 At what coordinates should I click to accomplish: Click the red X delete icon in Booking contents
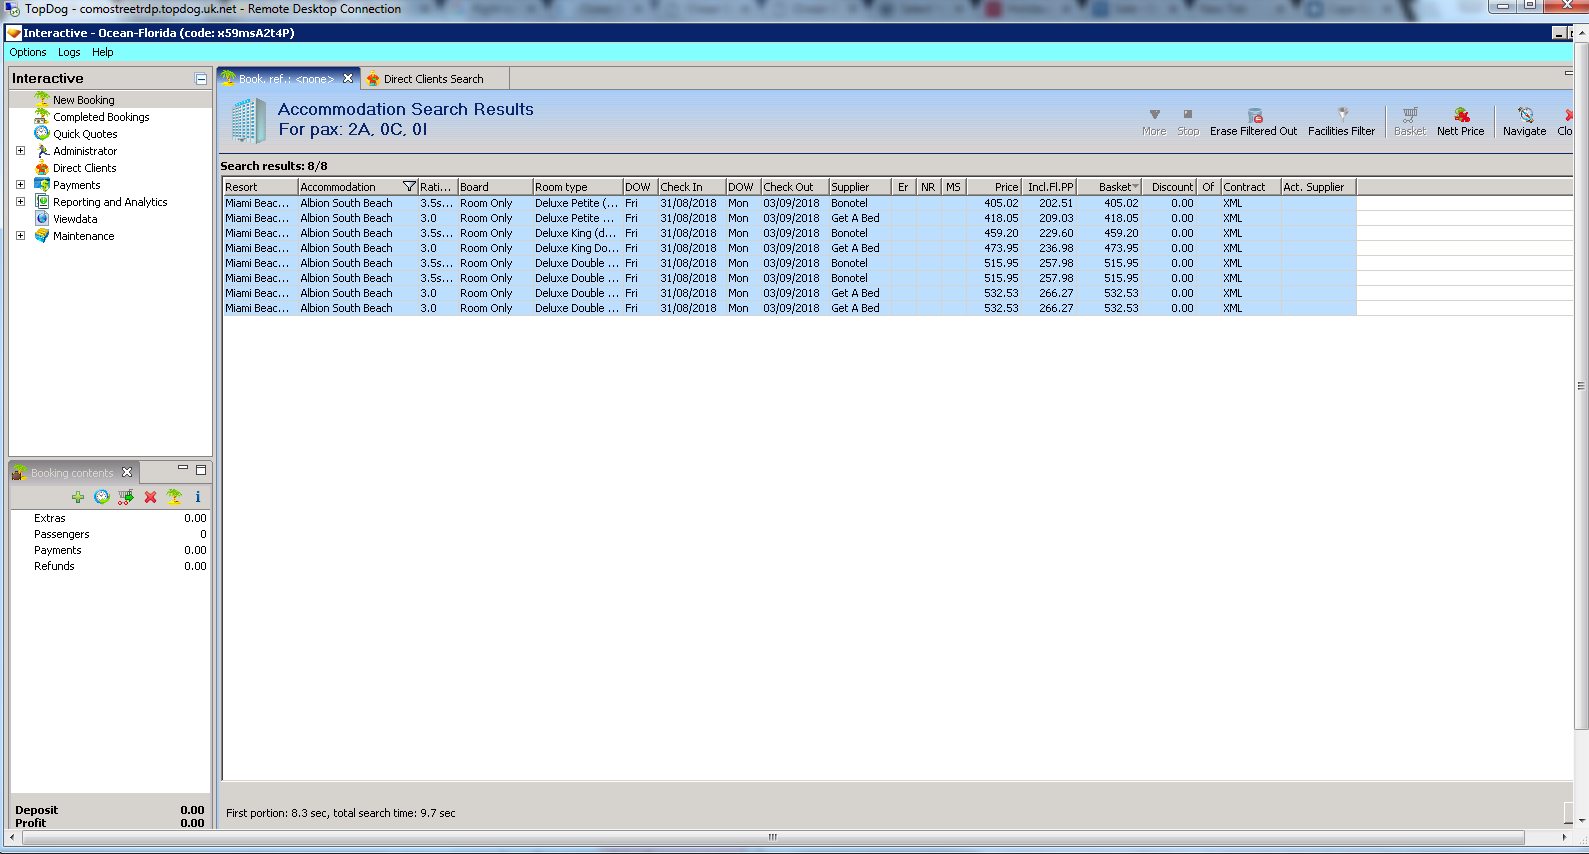tap(150, 497)
